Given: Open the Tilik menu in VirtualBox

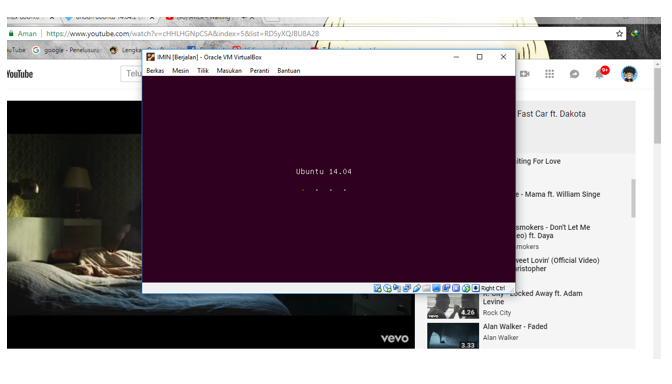Looking at the screenshot, I should point(203,71).
